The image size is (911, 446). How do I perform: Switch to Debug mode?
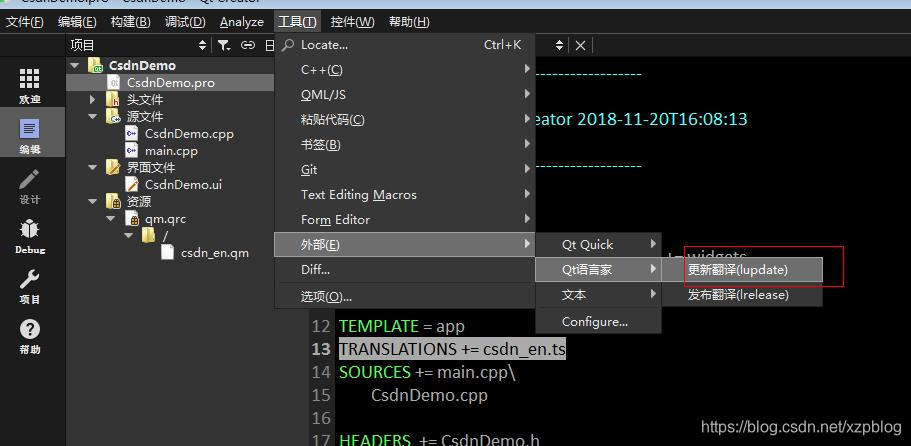pyautogui.click(x=30, y=236)
